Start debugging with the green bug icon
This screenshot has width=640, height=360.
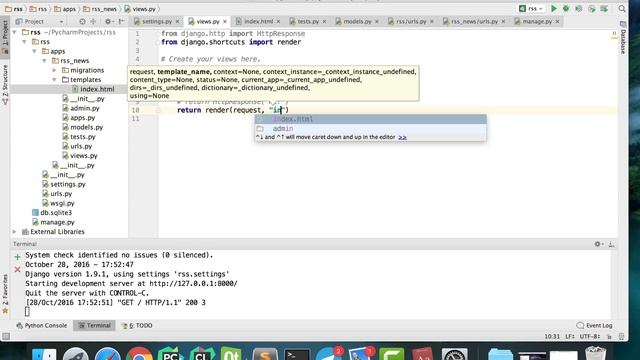(x=566, y=9)
